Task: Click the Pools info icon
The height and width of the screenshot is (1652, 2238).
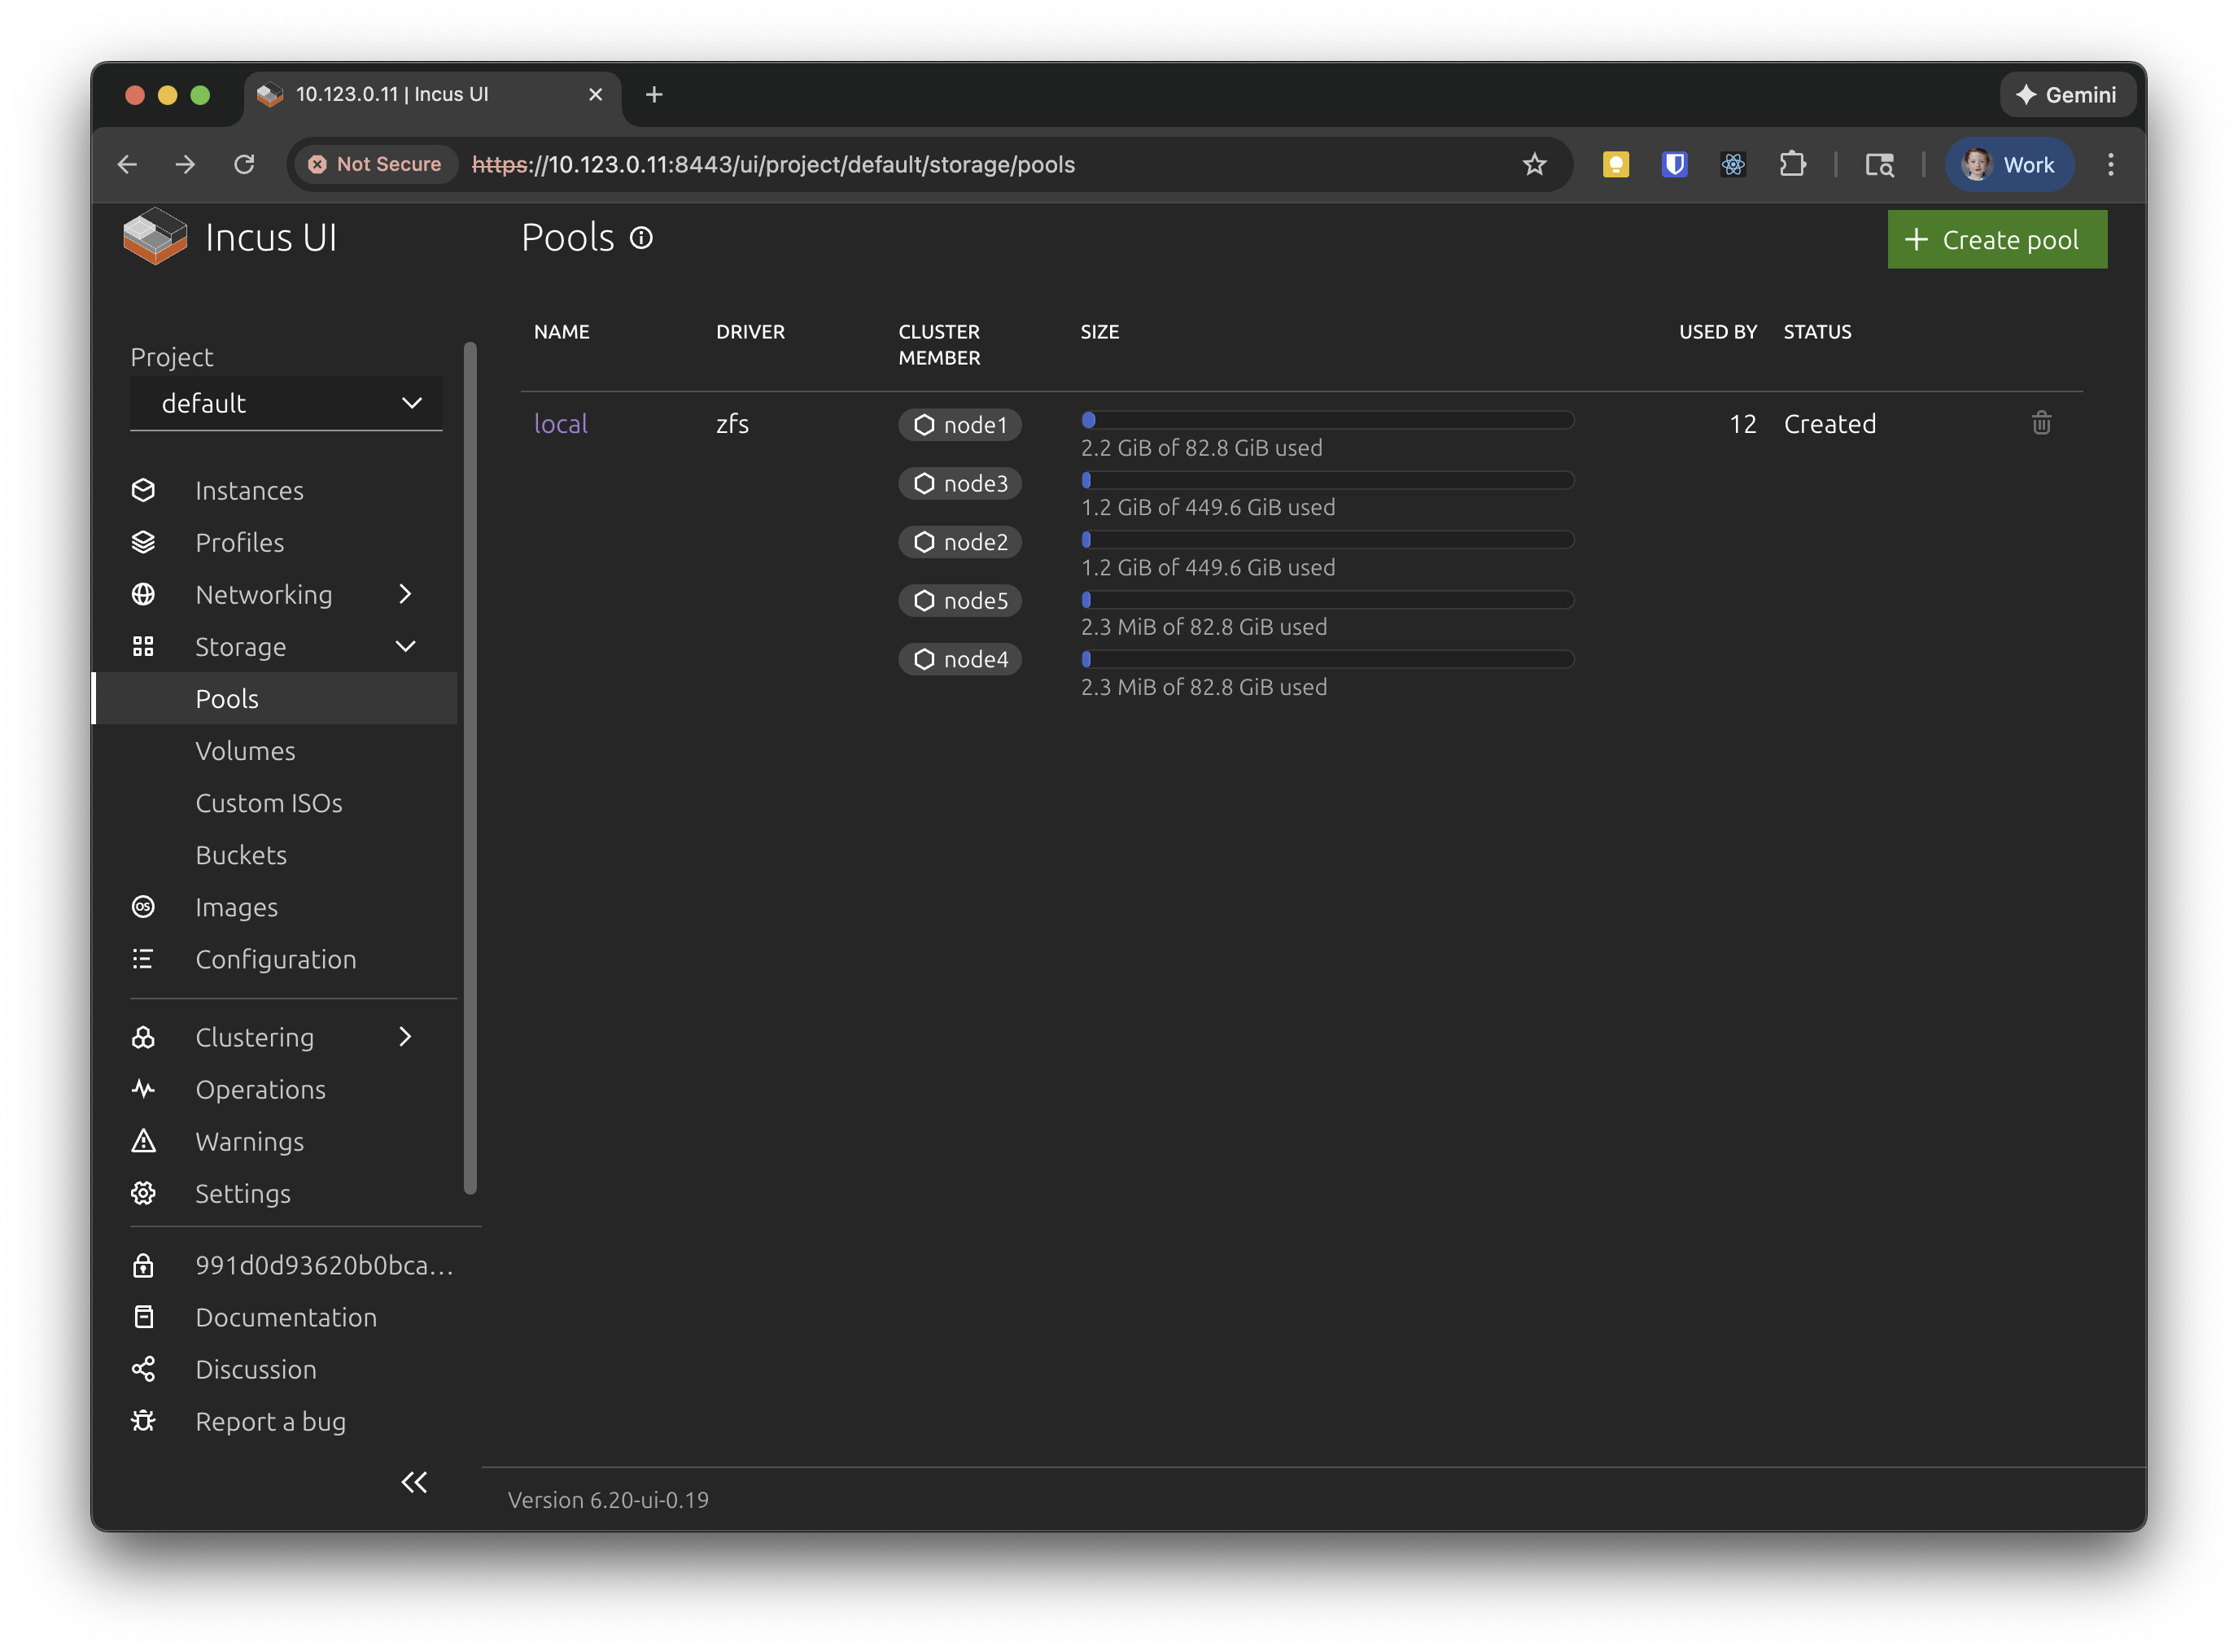Action: 641,238
